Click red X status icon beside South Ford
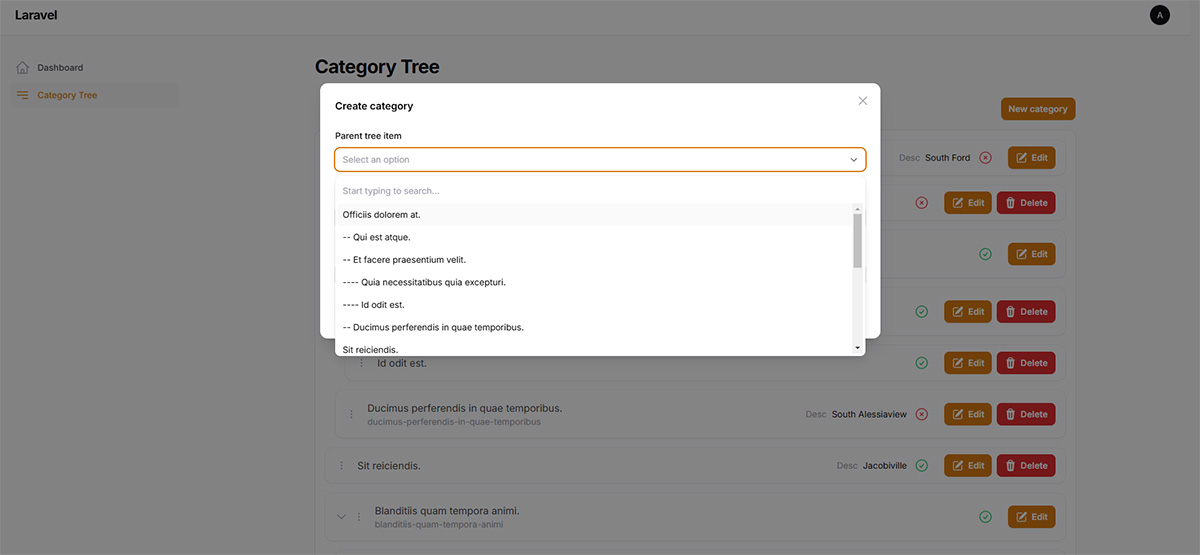 985,158
